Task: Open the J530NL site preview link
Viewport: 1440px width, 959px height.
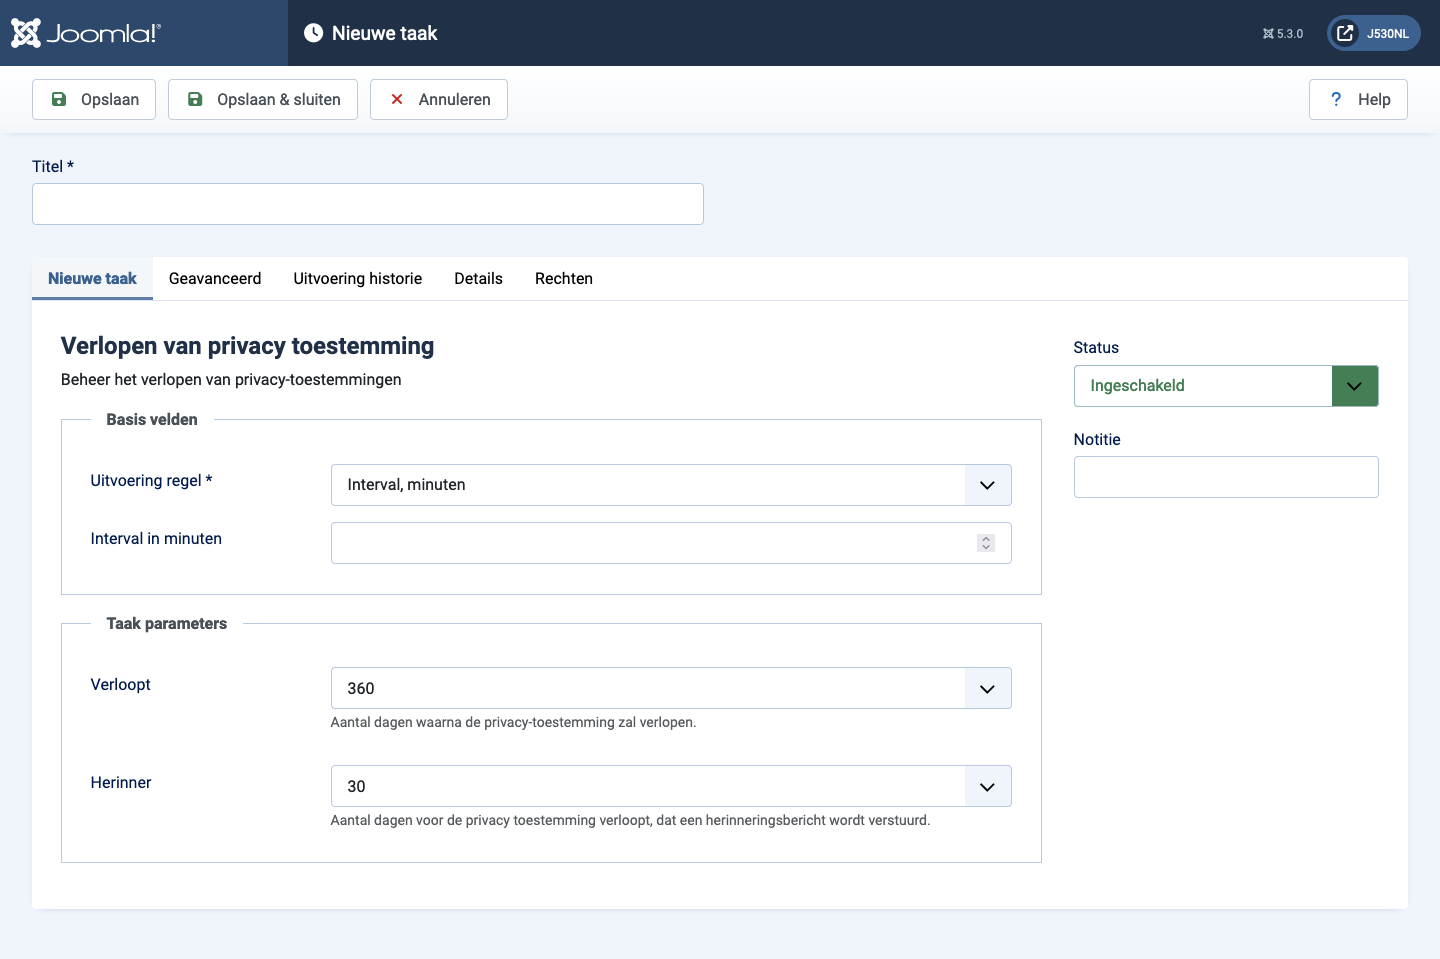Action: (1374, 33)
